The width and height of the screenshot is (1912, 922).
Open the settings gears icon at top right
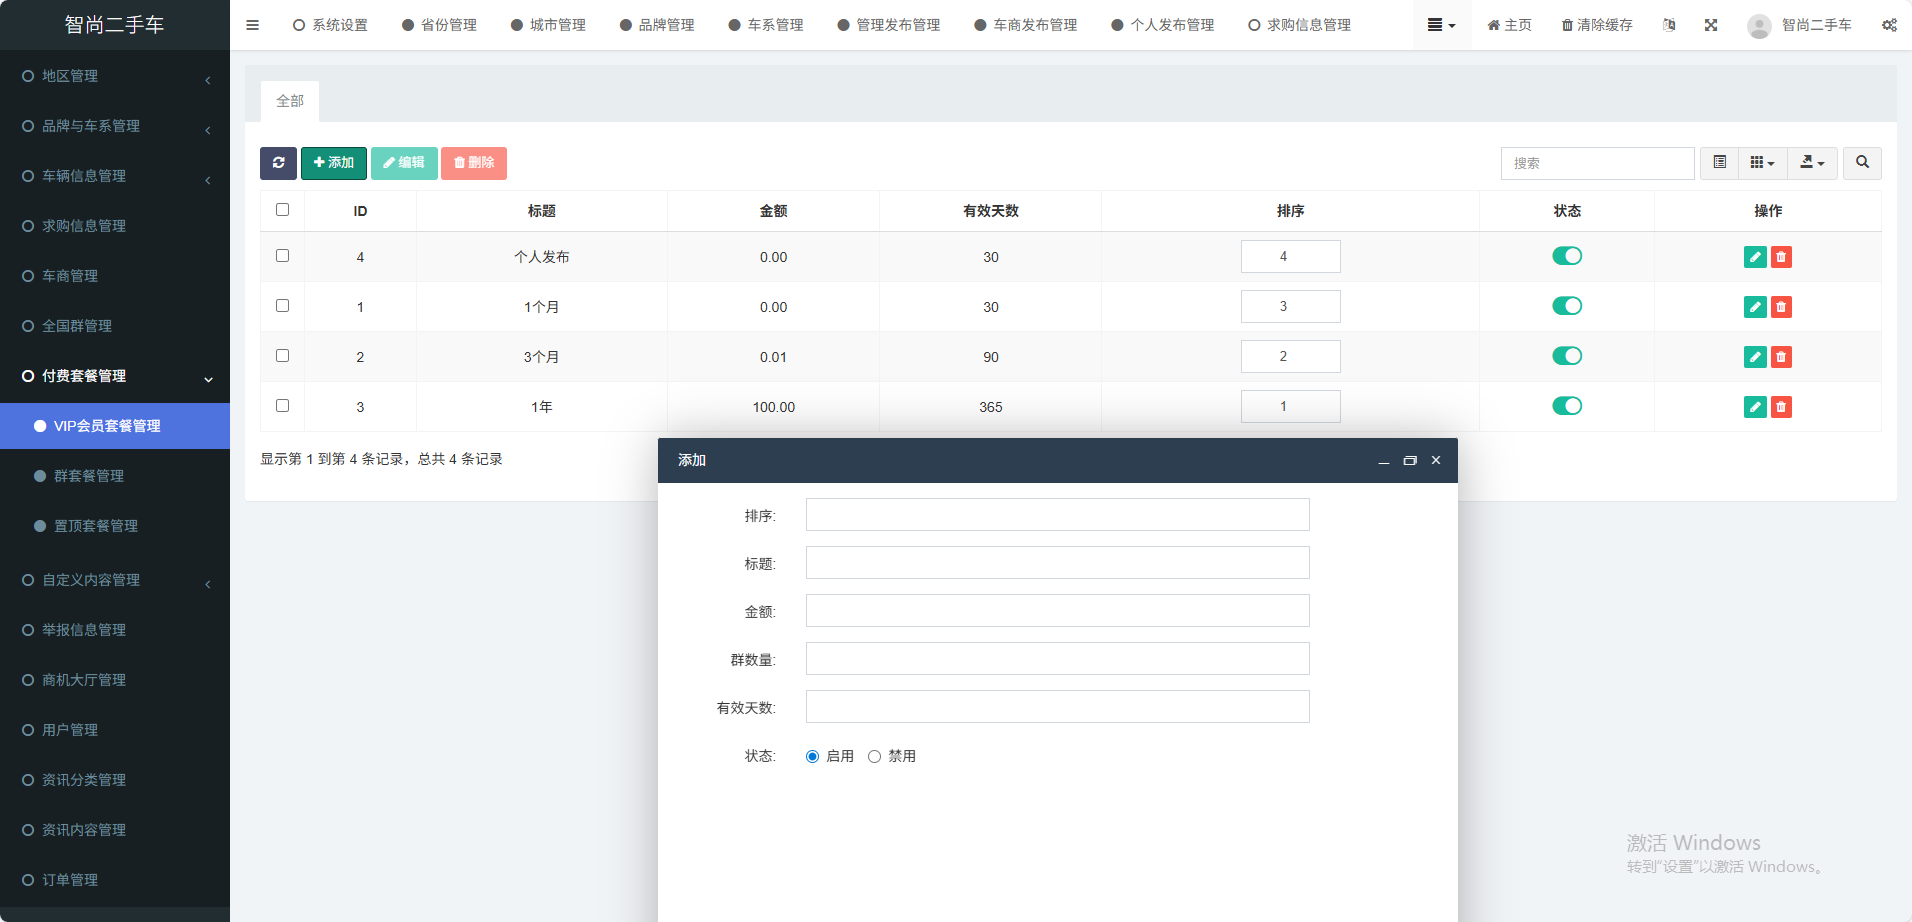[1889, 25]
